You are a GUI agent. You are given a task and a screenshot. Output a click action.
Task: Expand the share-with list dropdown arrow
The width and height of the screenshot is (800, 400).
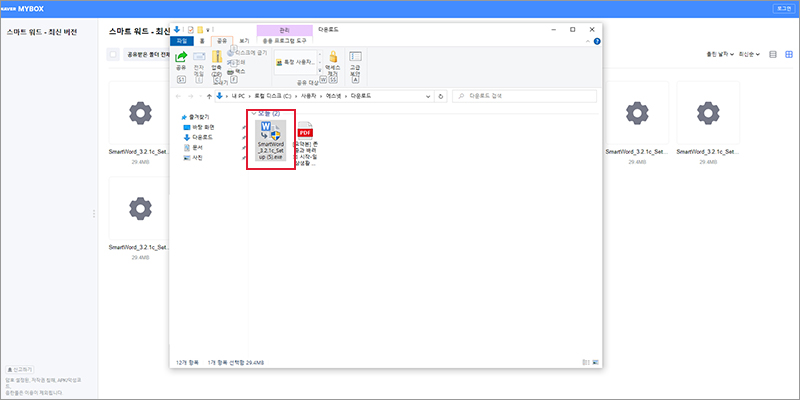coord(320,70)
